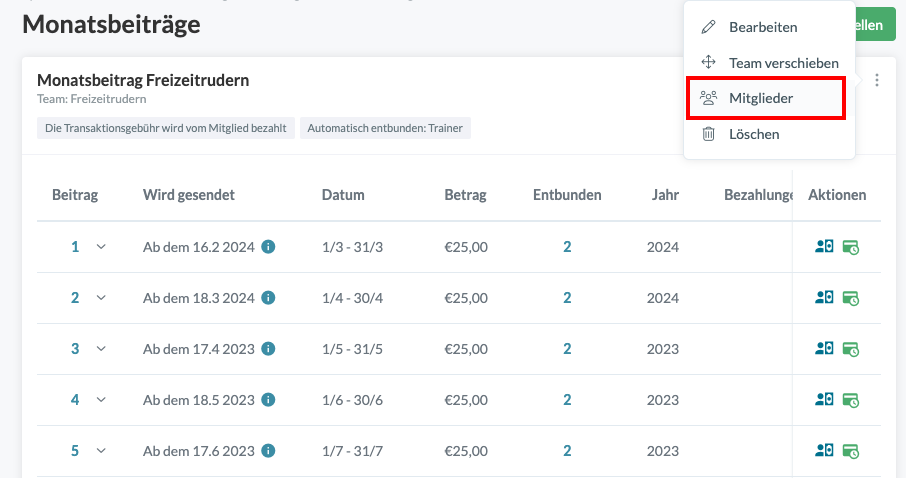The height and width of the screenshot is (478, 906).
Task: Open the three-dot menu for Monatsbeitrag Freizeitrudern
Action: (x=876, y=81)
